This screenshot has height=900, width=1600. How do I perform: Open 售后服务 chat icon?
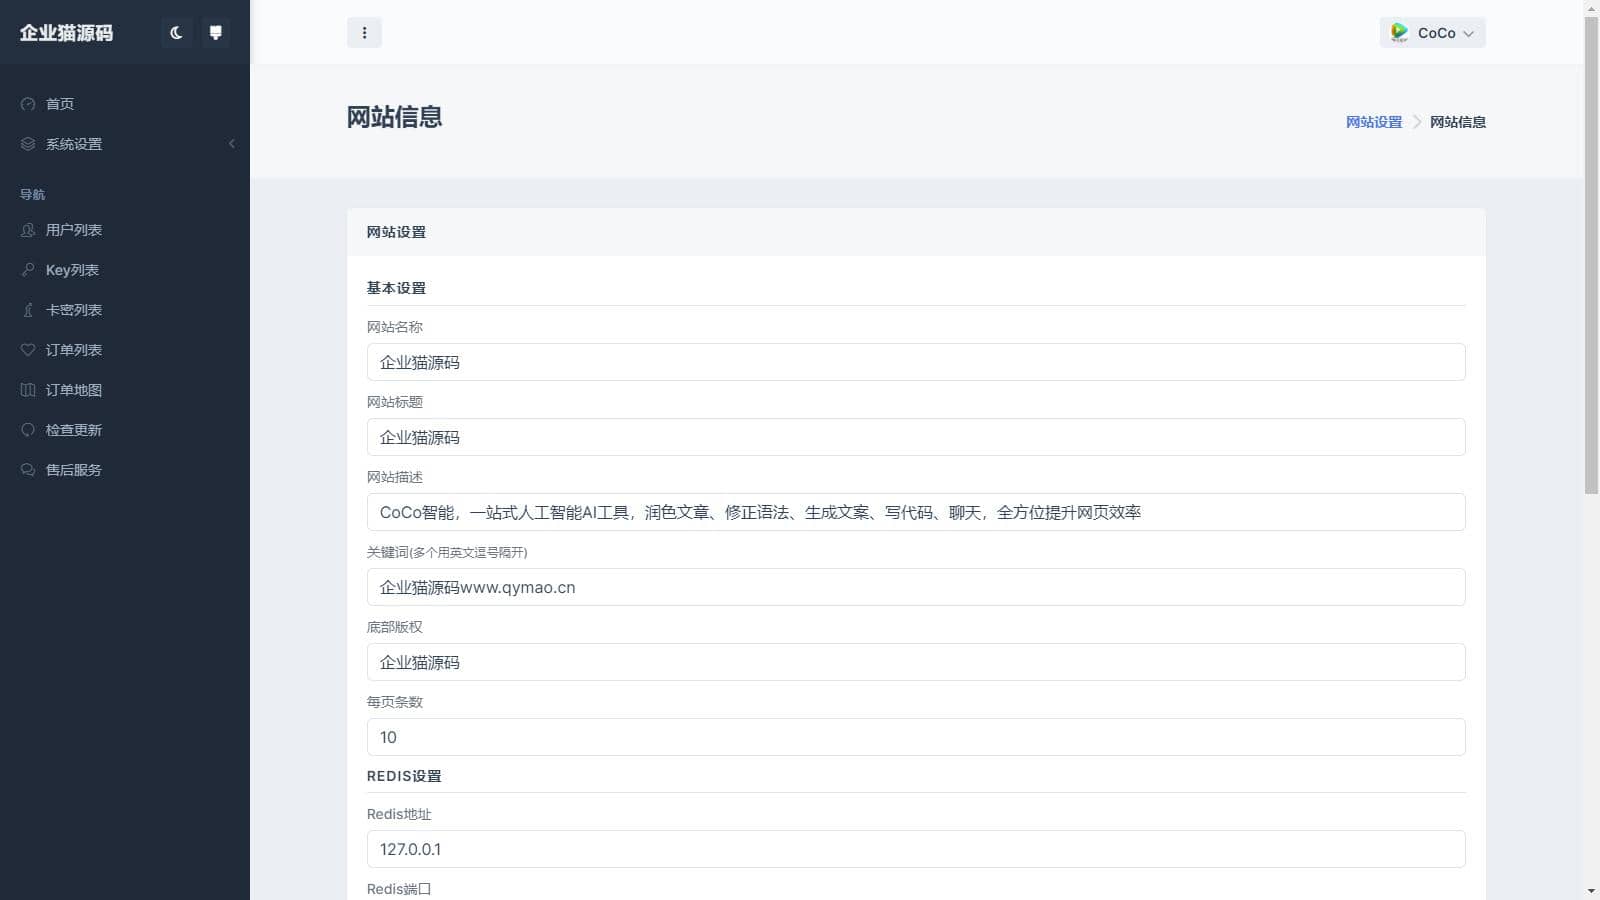(28, 470)
